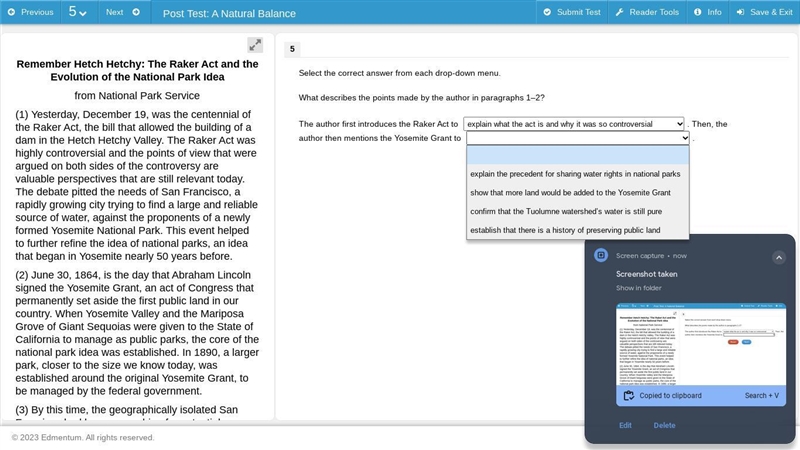The width and height of the screenshot is (800, 450).
Task: Click the passage title 'Remember Hetch Hetchy'
Action: [137, 70]
